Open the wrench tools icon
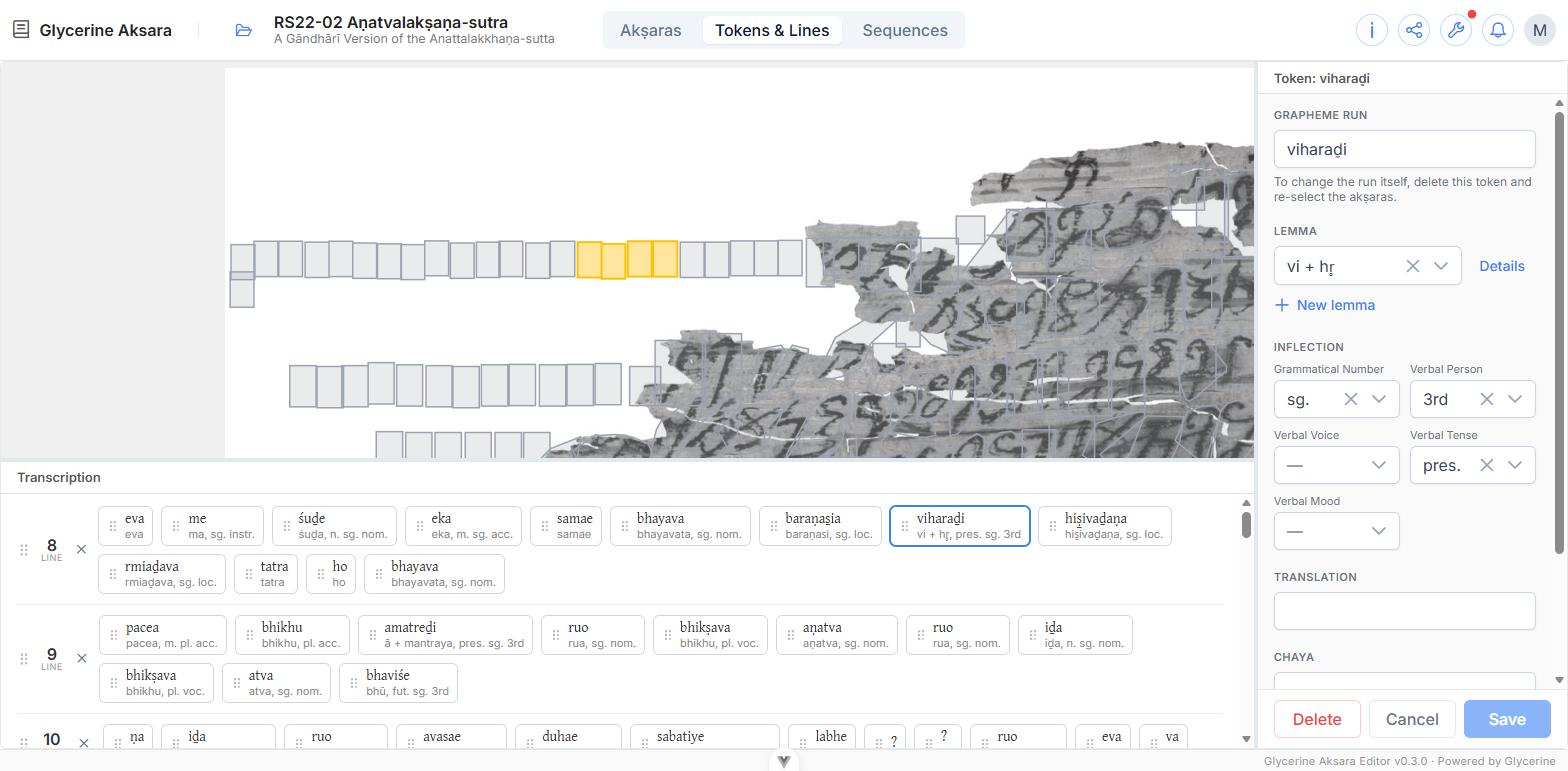The height and width of the screenshot is (771, 1568). pos(1456,30)
